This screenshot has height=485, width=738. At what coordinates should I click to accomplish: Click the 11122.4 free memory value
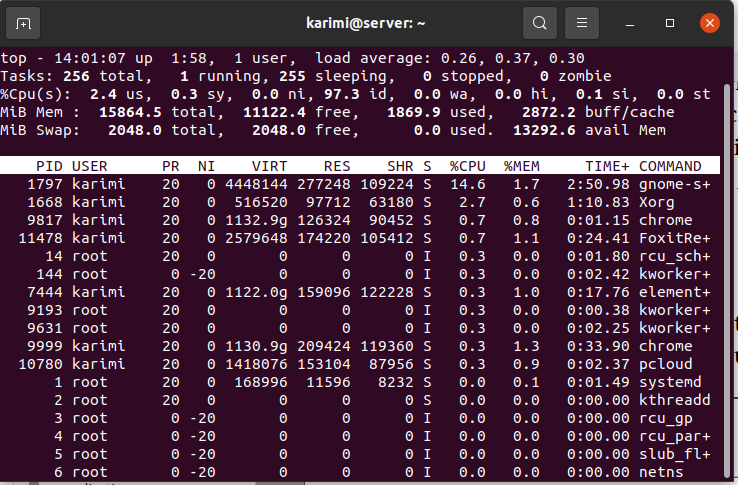click(274, 112)
